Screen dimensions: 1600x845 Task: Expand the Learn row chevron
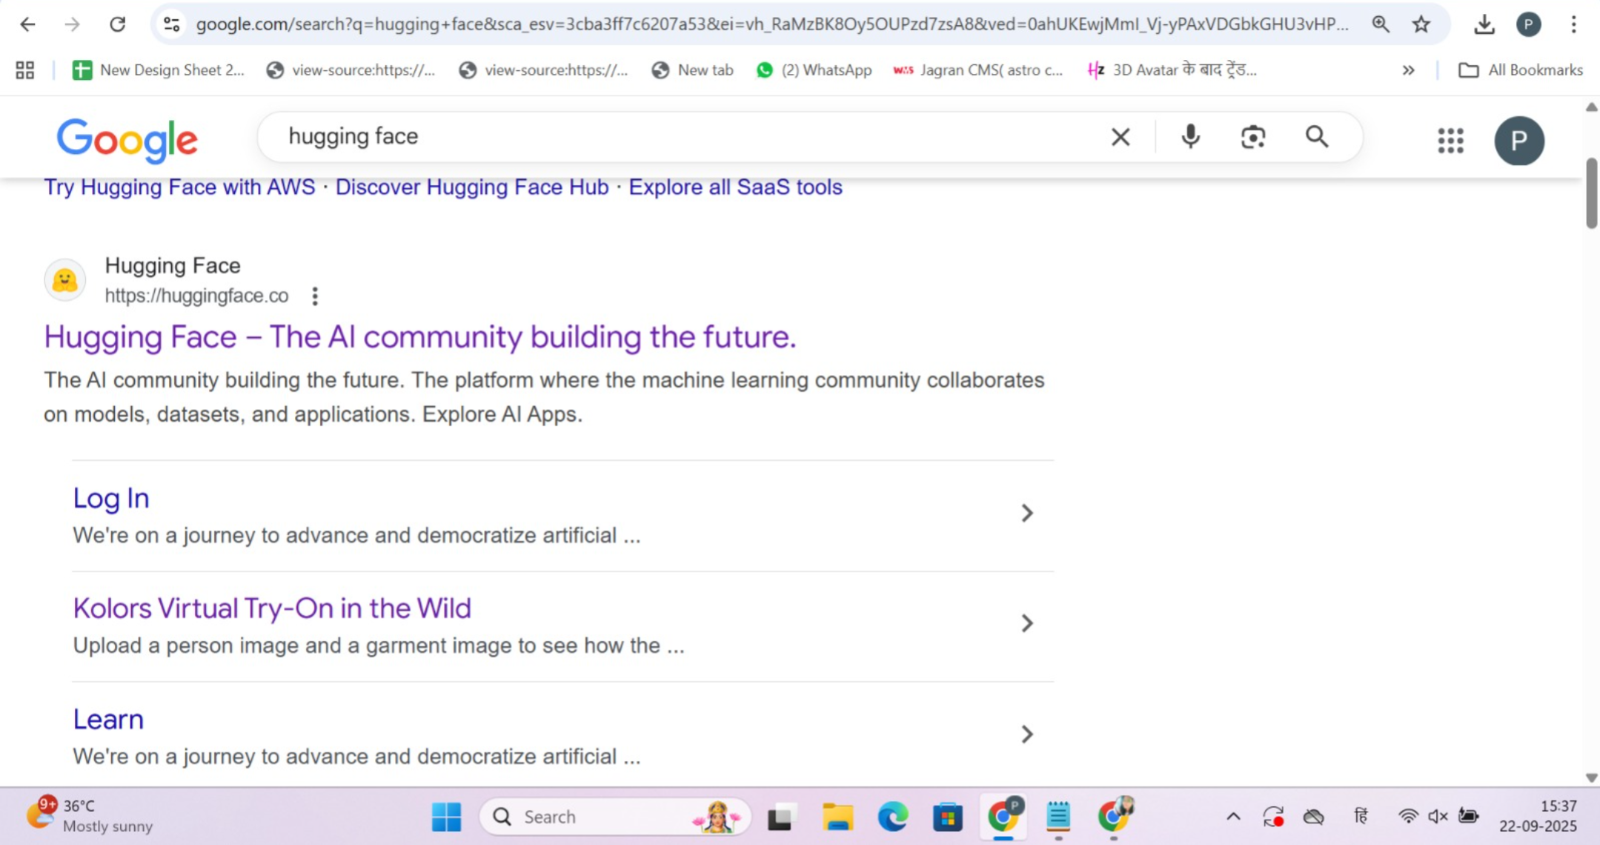1027,734
